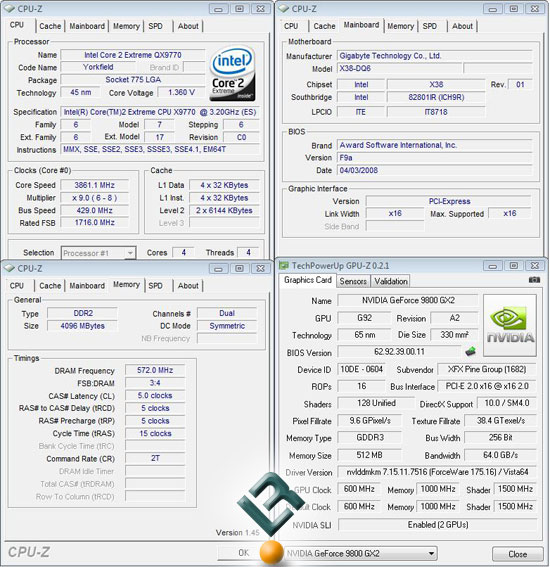Viewport: 550px width, 567px height.
Task: Select CPU tab in the Mainboard CPU-Z window
Action: tap(291, 26)
